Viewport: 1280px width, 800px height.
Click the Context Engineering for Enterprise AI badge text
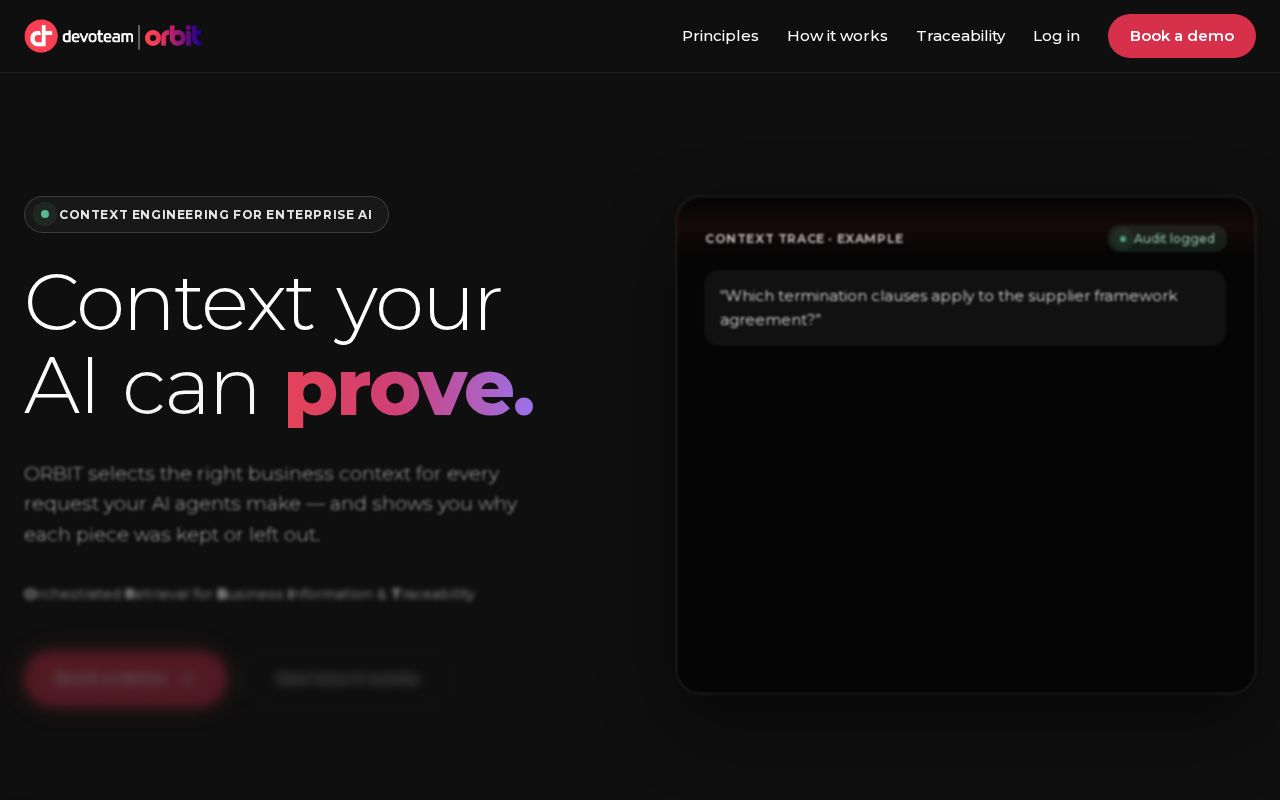(x=216, y=215)
